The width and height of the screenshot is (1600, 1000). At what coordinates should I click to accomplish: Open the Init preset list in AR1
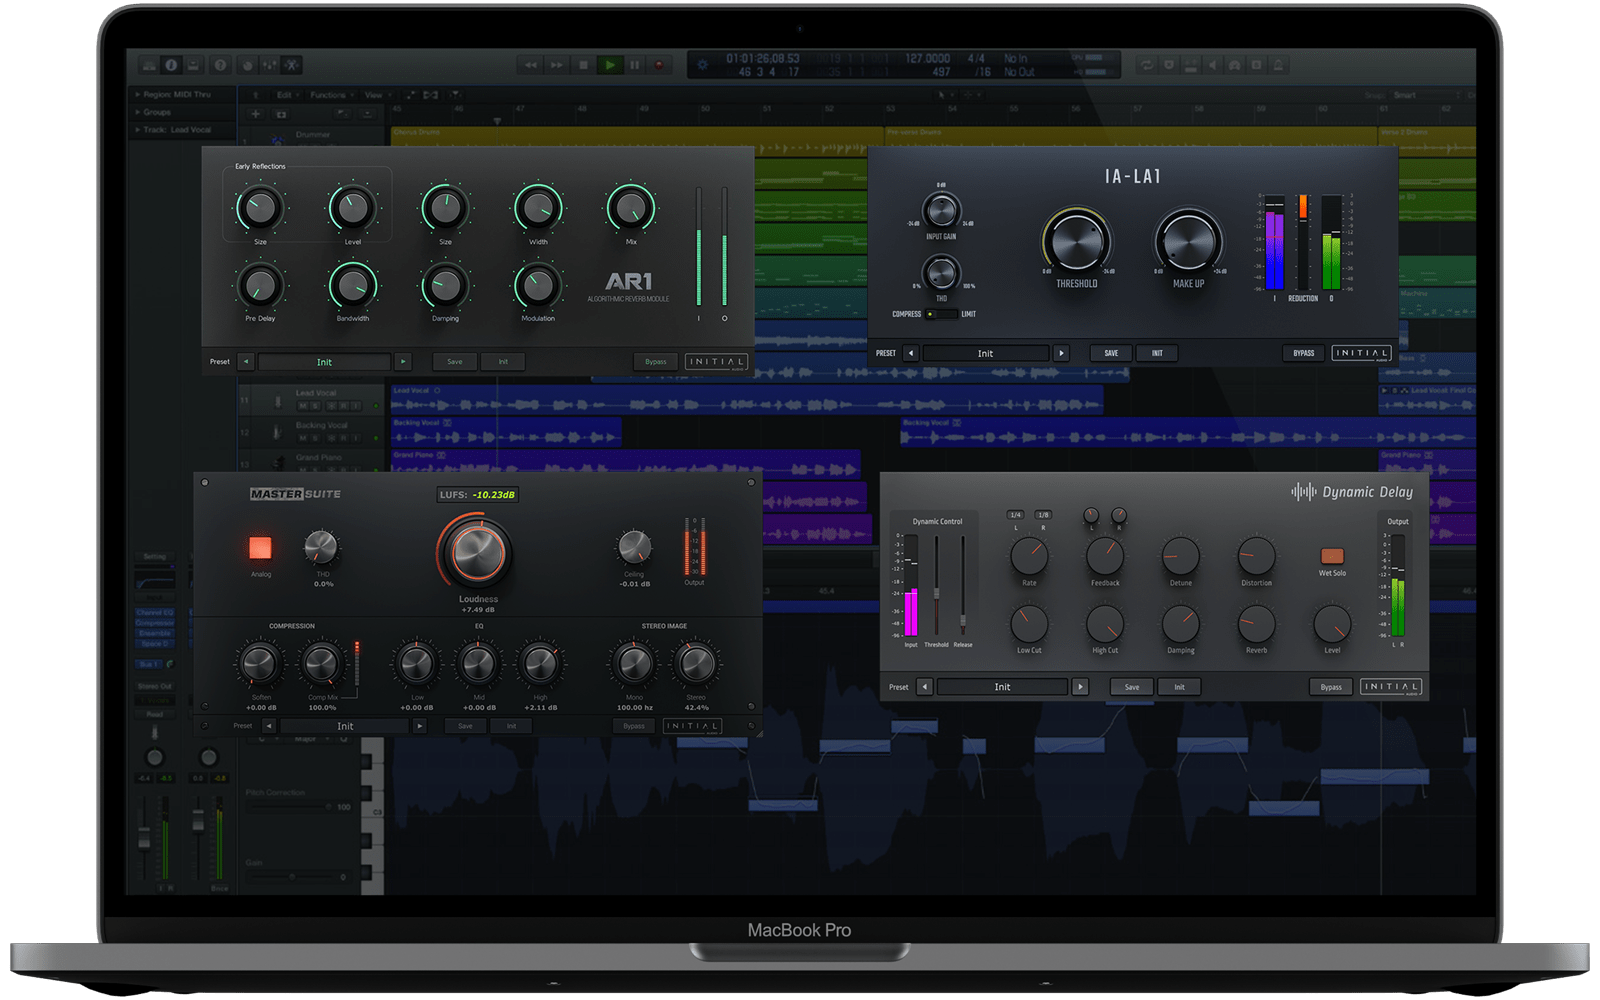coord(324,362)
